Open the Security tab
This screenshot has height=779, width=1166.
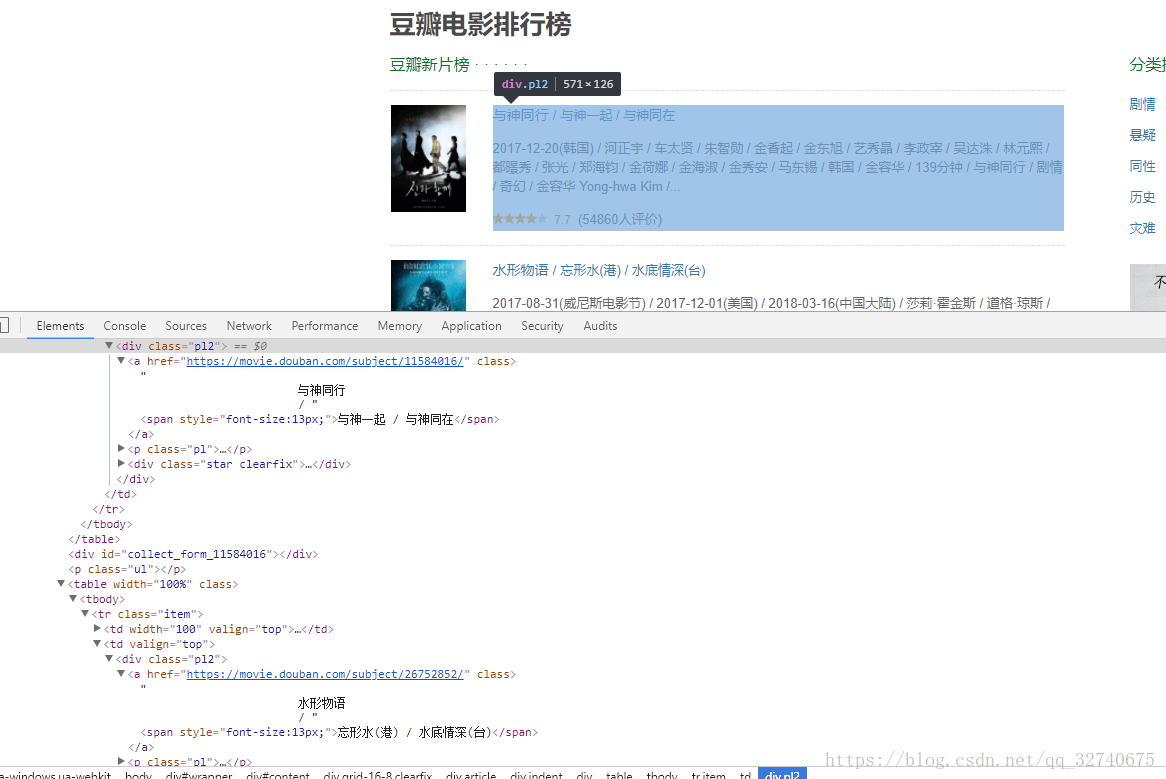click(x=542, y=326)
